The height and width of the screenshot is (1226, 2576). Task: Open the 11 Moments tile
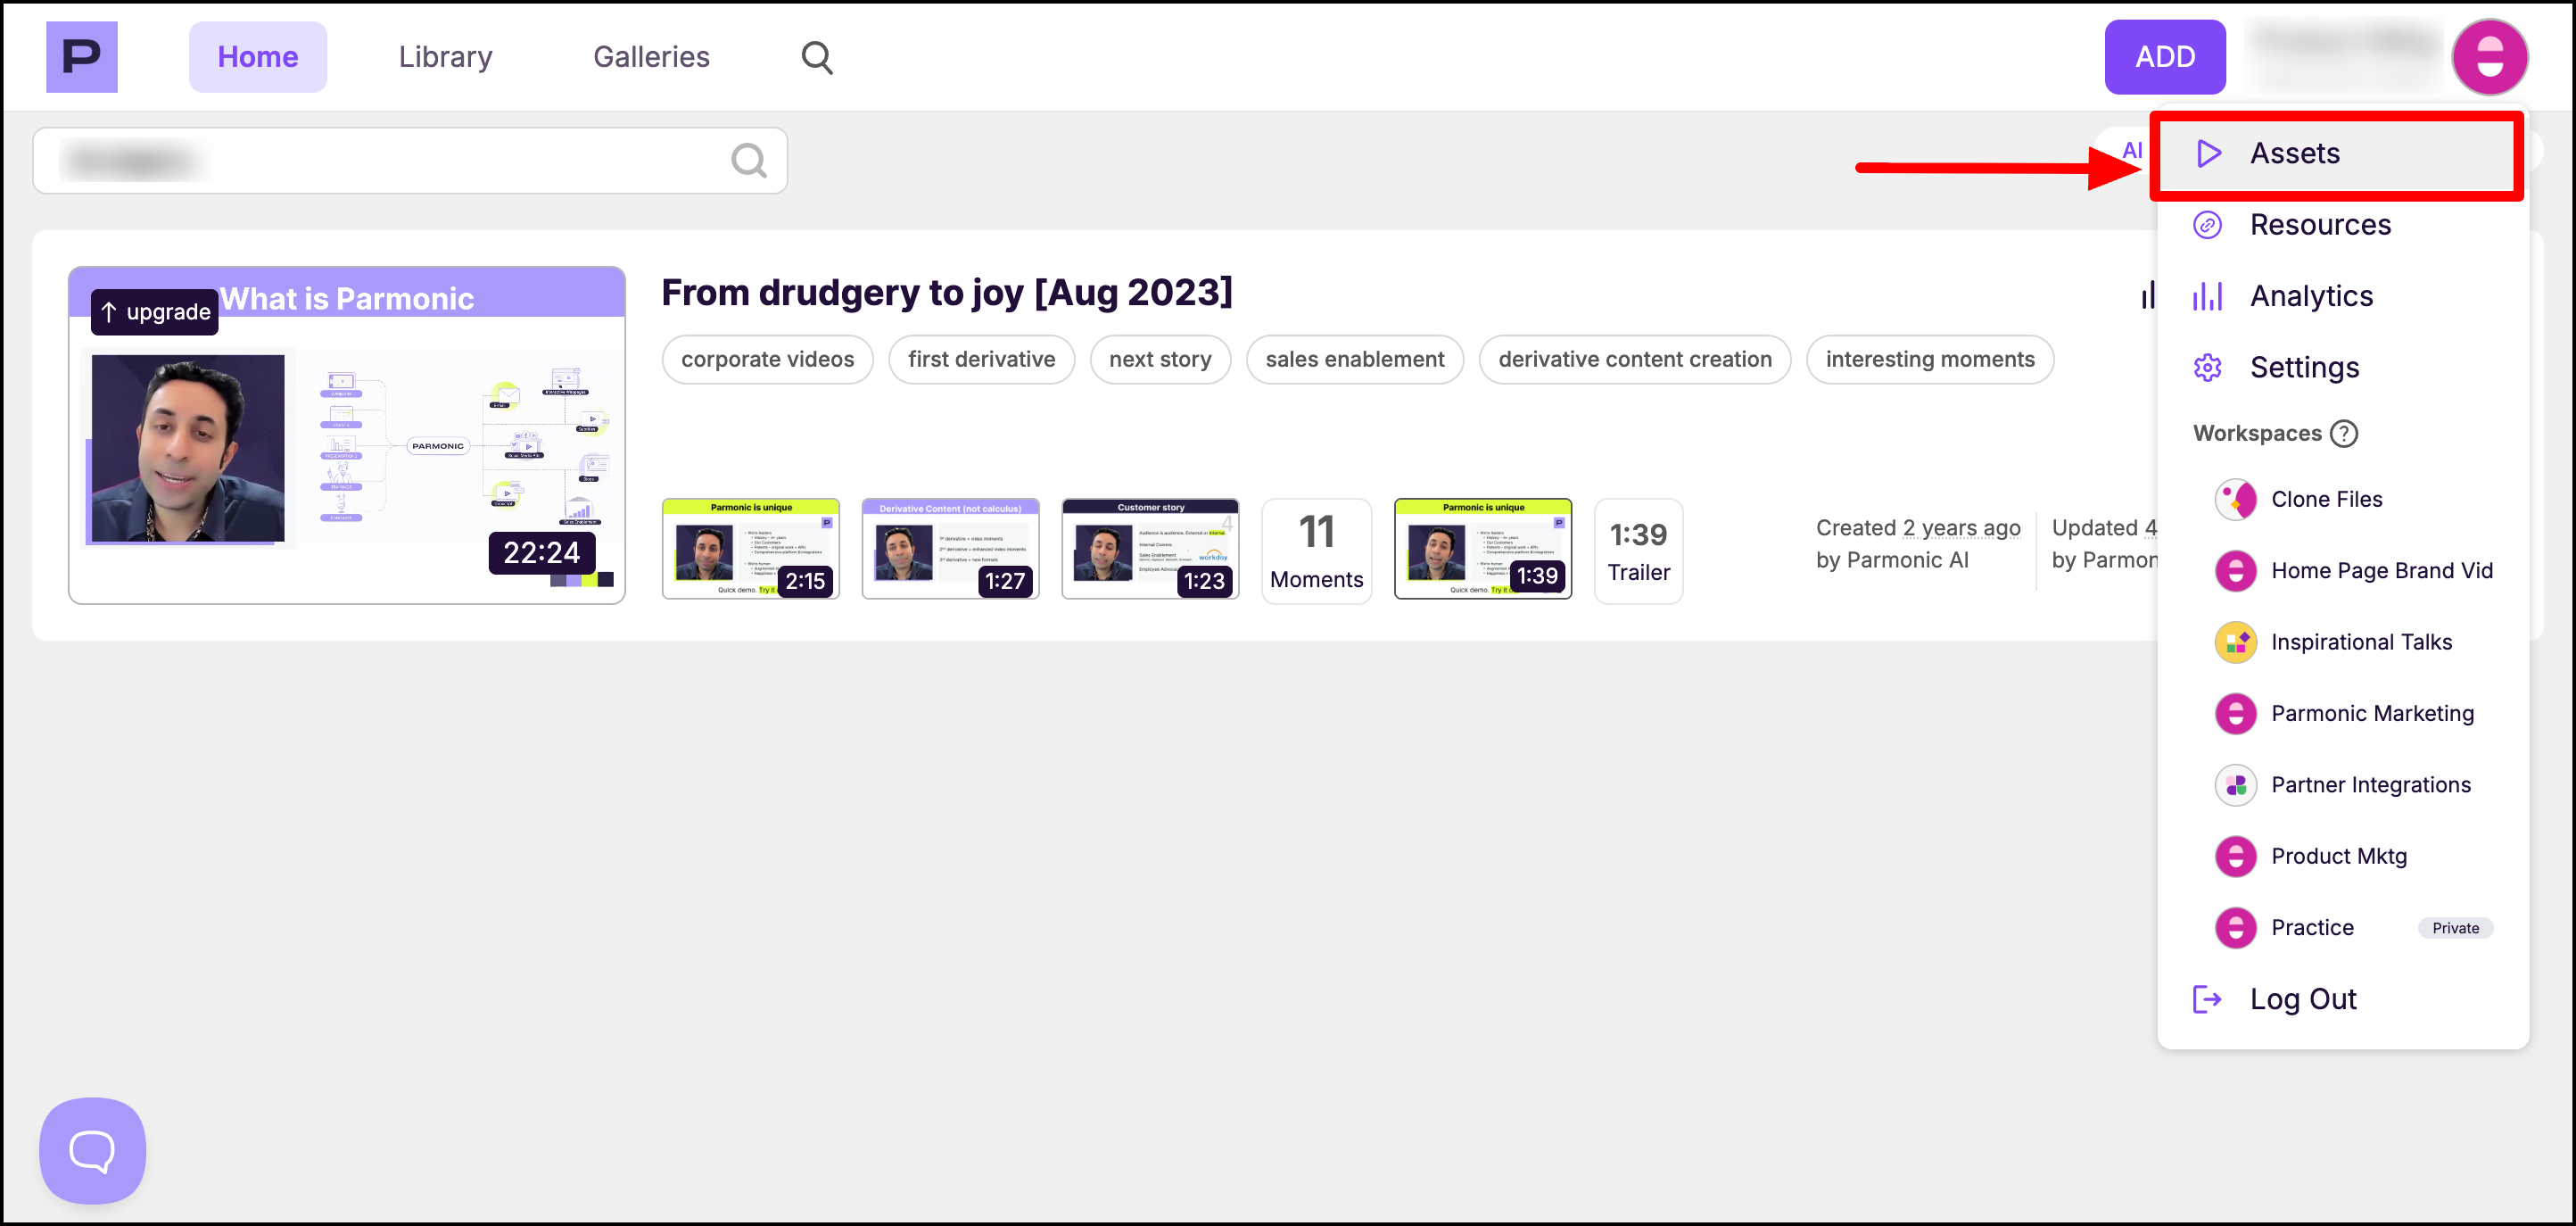click(x=1315, y=550)
